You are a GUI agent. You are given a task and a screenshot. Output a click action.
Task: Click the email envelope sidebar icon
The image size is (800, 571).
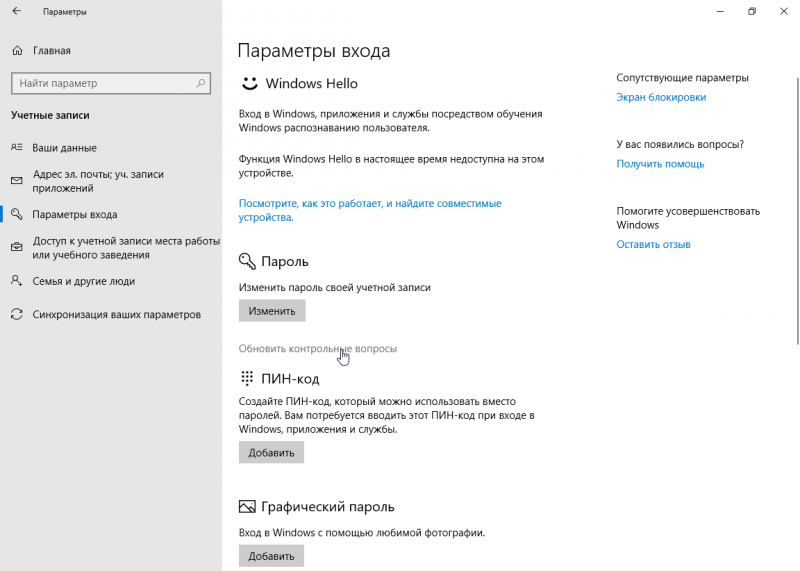pyautogui.click(x=16, y=181)
